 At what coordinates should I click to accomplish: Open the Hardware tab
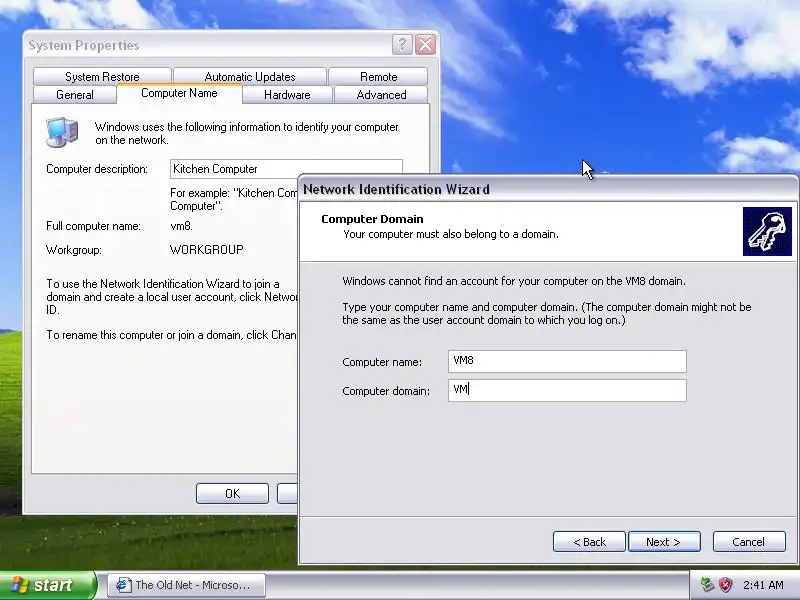287,95
